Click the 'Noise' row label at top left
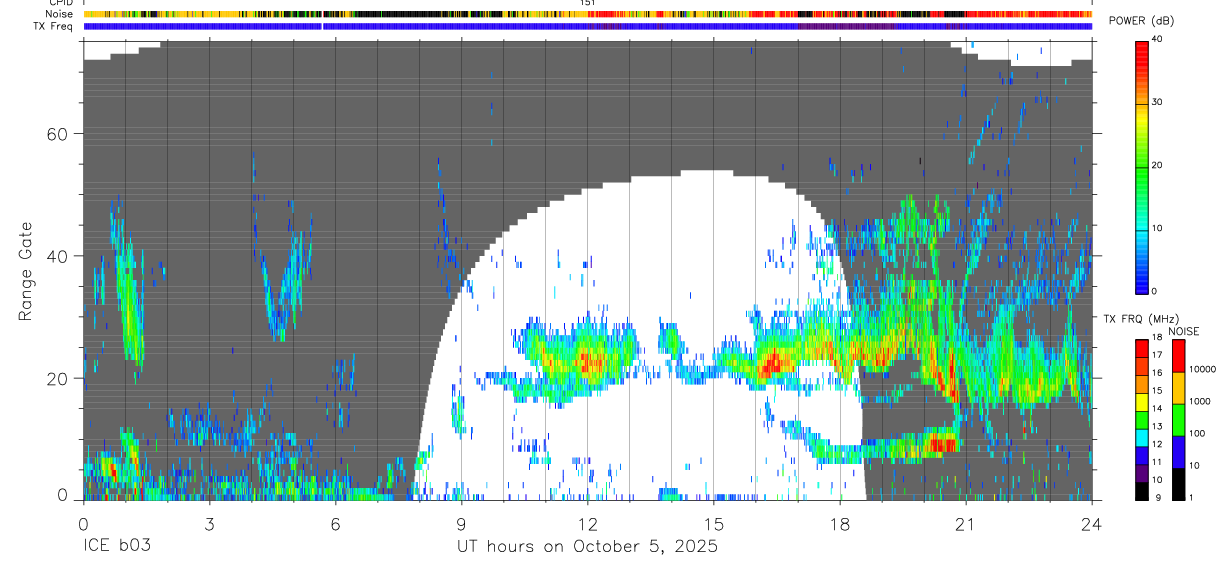Viewport: 1228px width, 567px height. click(x=60, y=15)
